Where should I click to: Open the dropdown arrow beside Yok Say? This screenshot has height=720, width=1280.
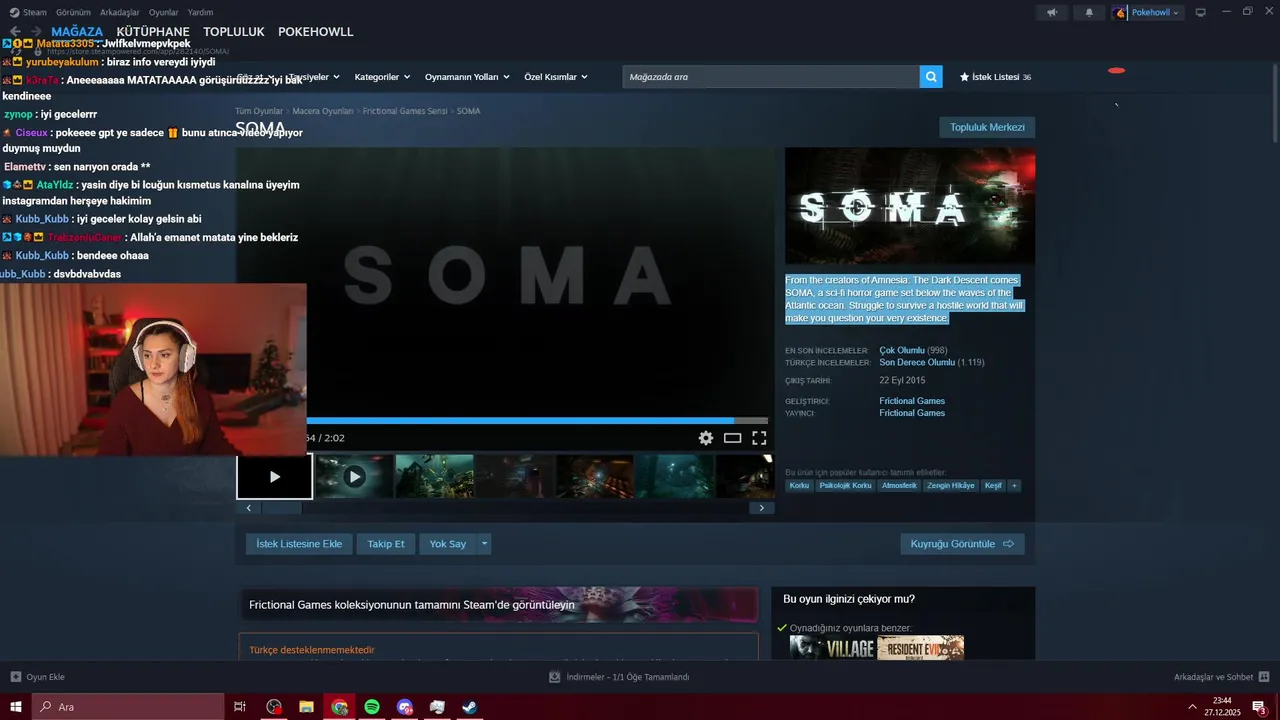[x=484, y=544]
